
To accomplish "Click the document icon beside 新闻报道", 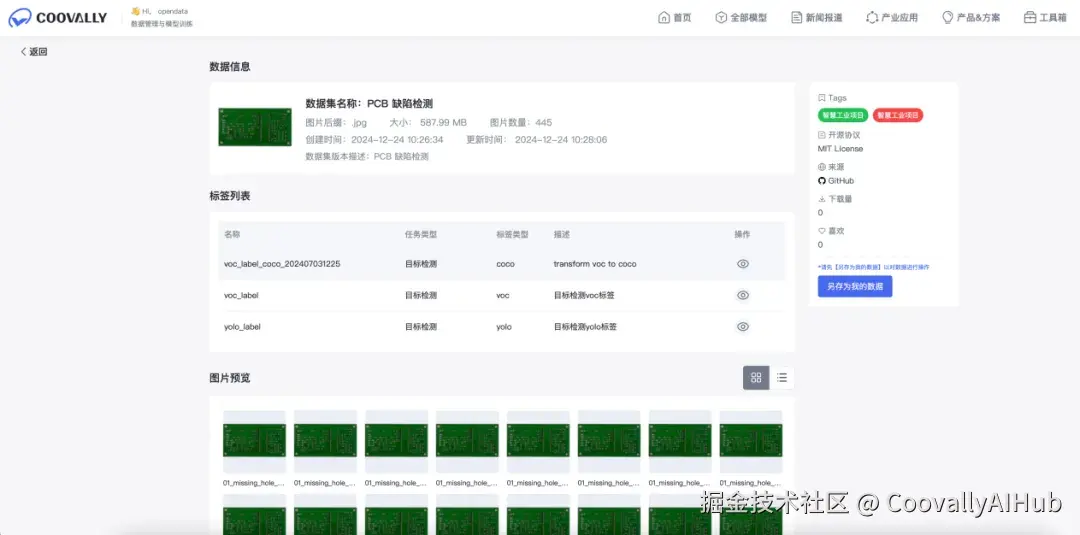I will 797,18.
